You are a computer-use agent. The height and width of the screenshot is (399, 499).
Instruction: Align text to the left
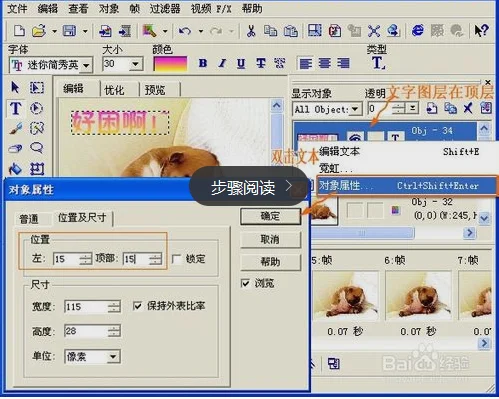click(306, 63)
